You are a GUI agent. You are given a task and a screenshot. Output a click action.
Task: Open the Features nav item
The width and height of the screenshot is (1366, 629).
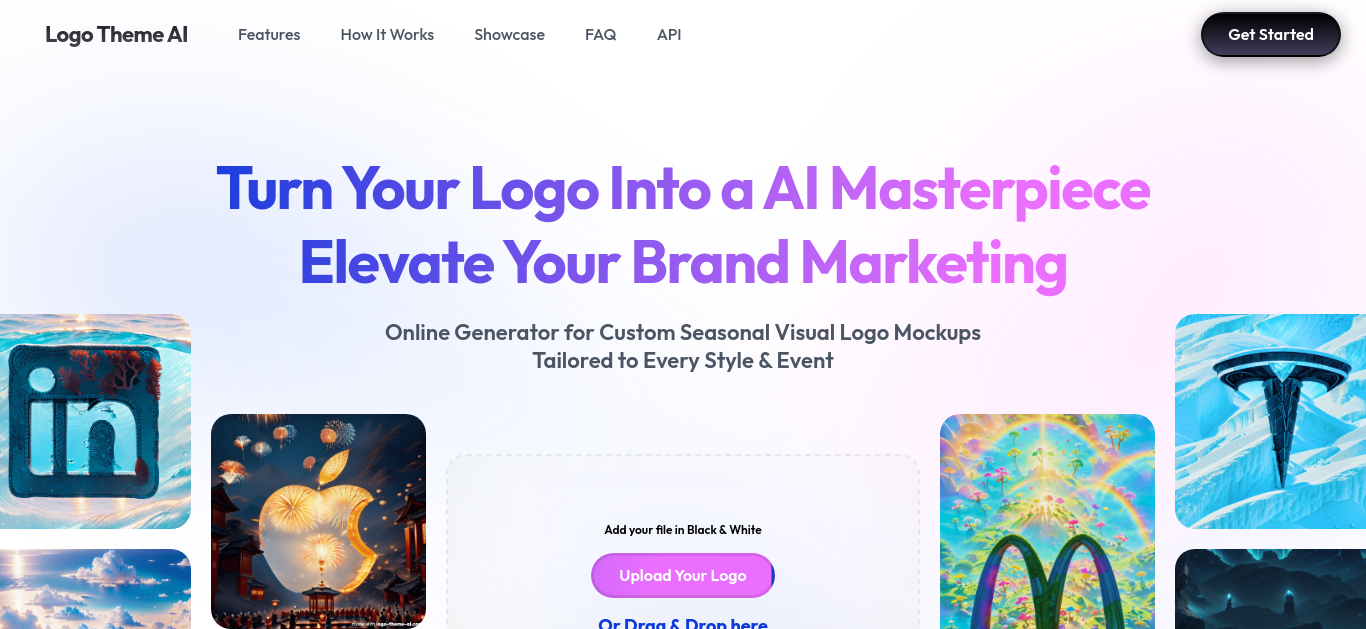pos(269,34)
